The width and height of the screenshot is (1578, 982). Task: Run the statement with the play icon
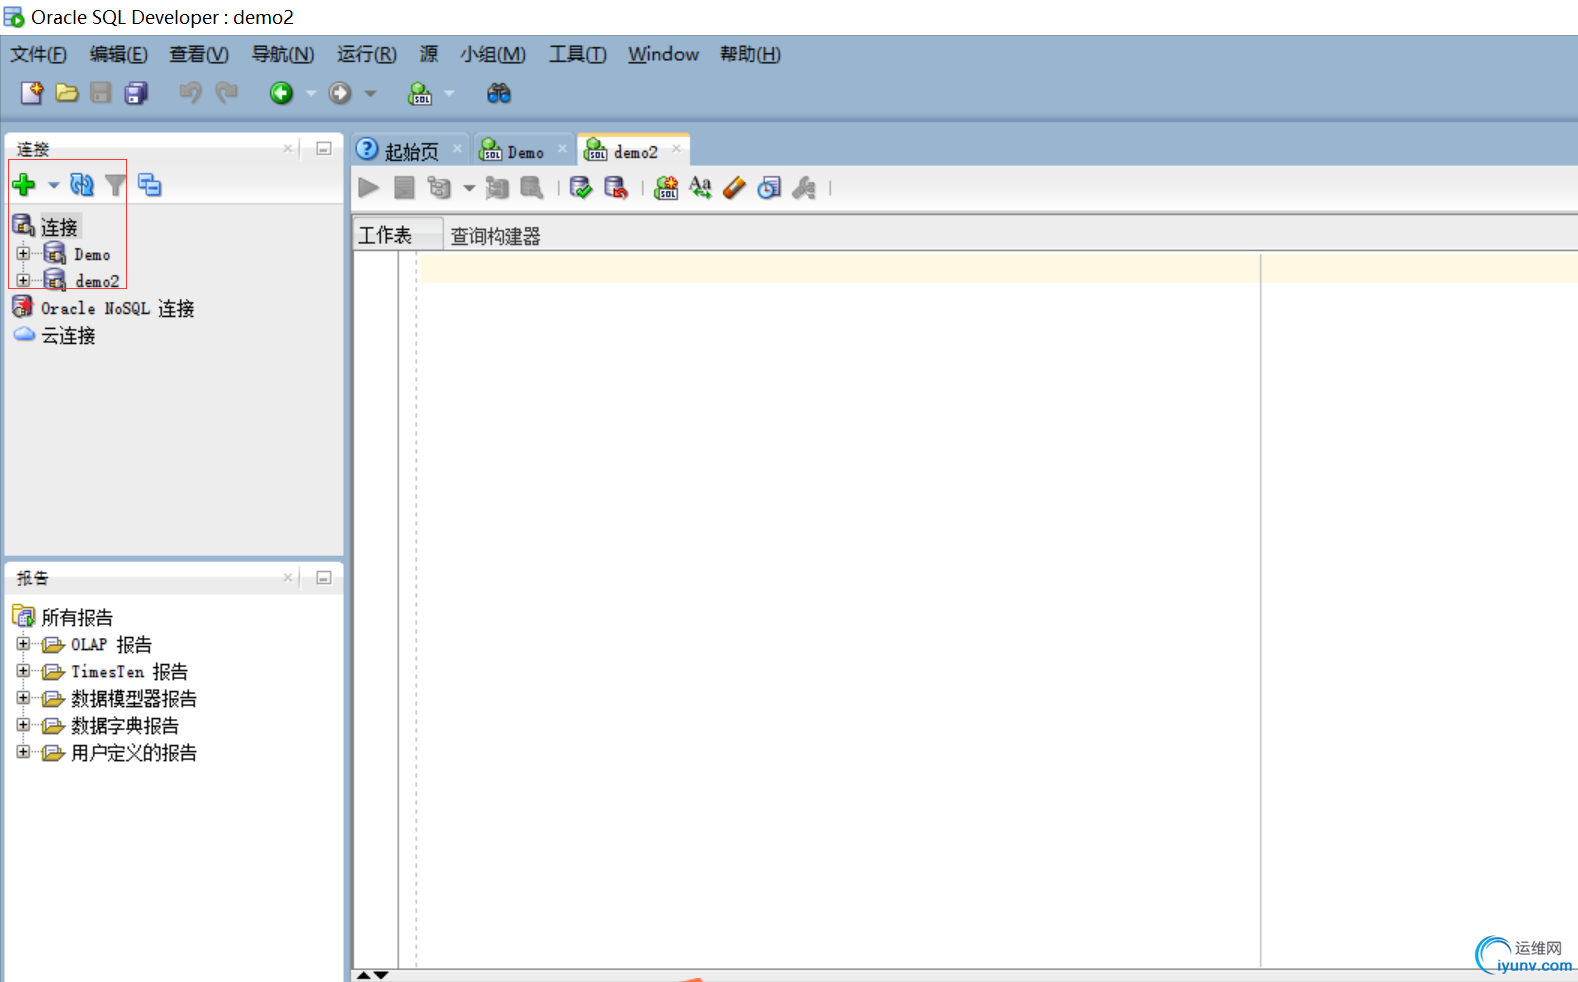(x=369, y=187)
